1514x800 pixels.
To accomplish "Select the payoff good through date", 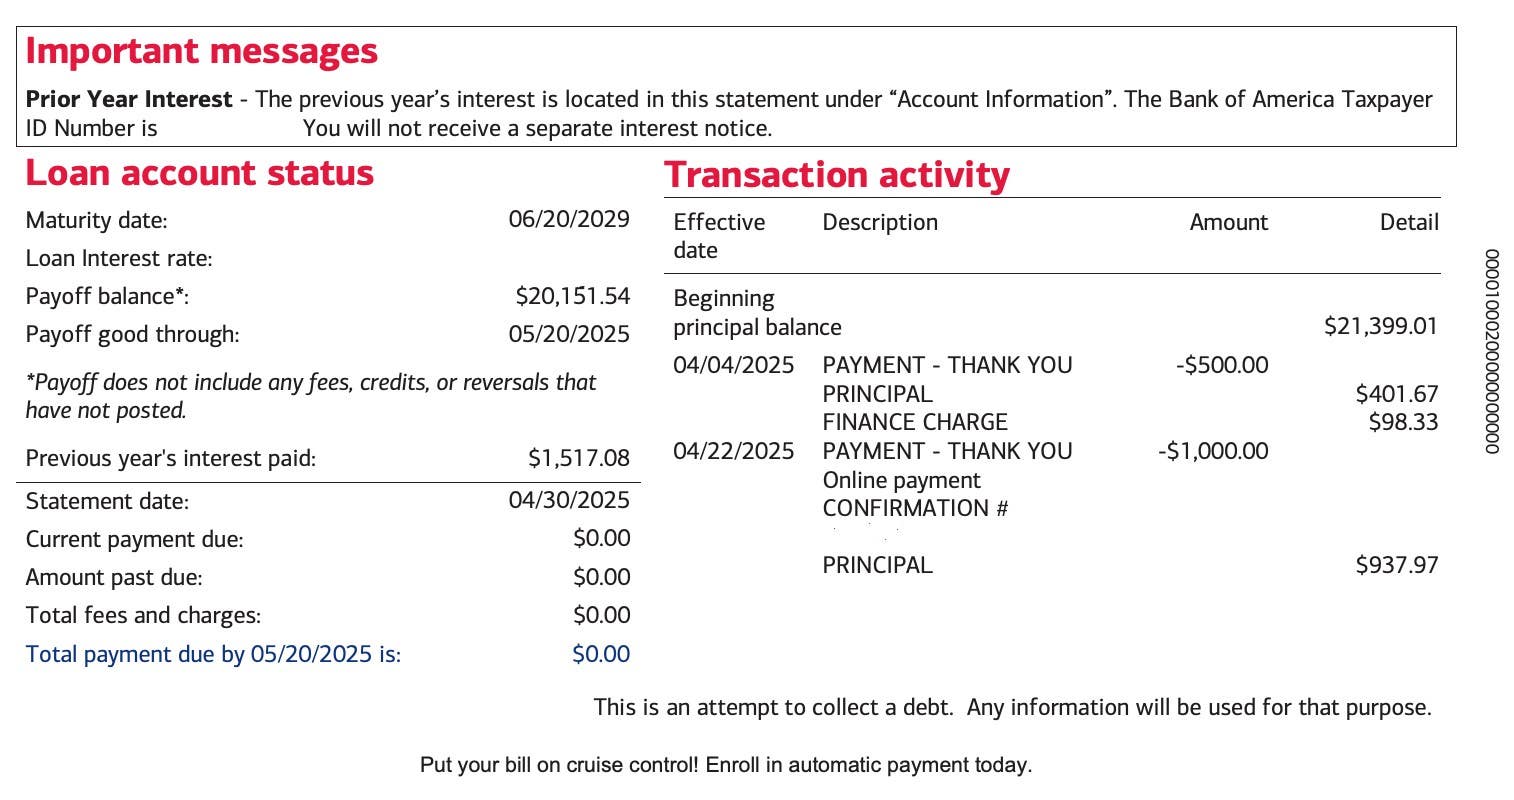I will coord(569,334).
